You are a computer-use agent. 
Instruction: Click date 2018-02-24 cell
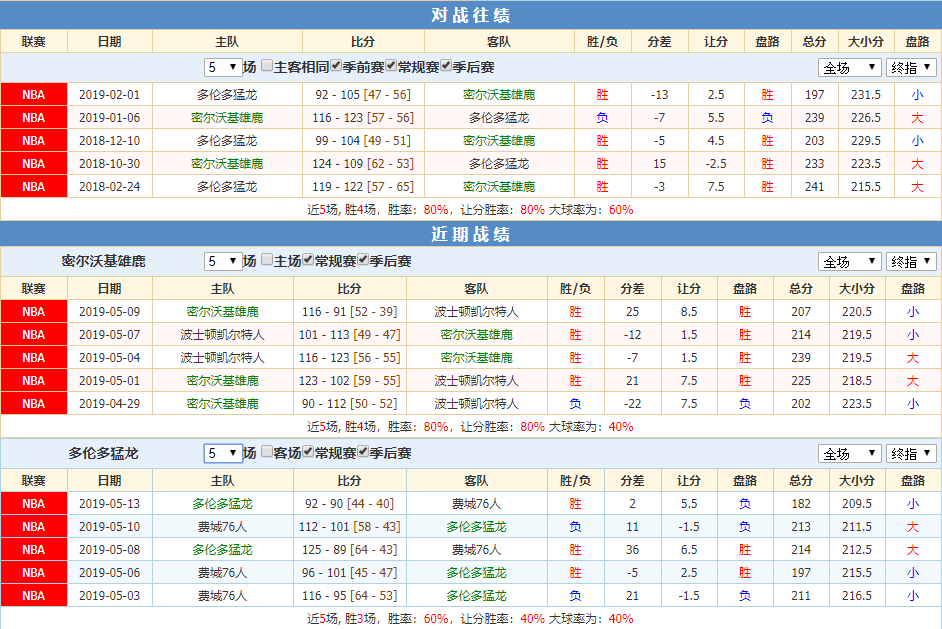(x=109, y=187)
